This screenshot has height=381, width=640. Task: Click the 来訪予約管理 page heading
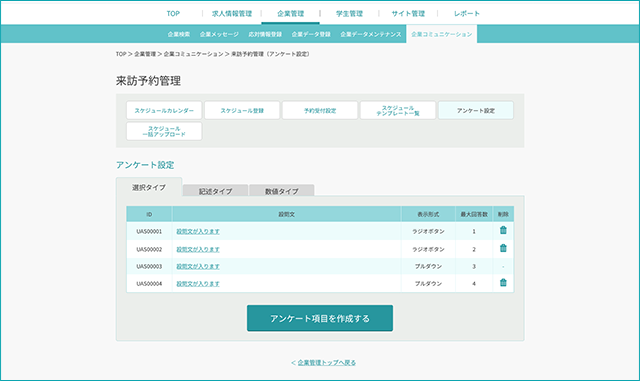(x=149, y=81)
